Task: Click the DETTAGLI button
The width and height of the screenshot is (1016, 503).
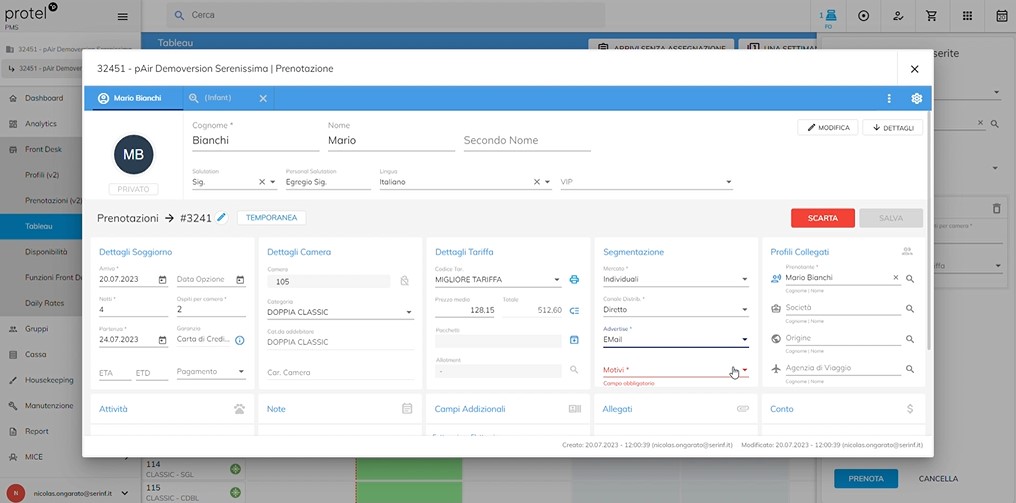Action: coord(893,128)
